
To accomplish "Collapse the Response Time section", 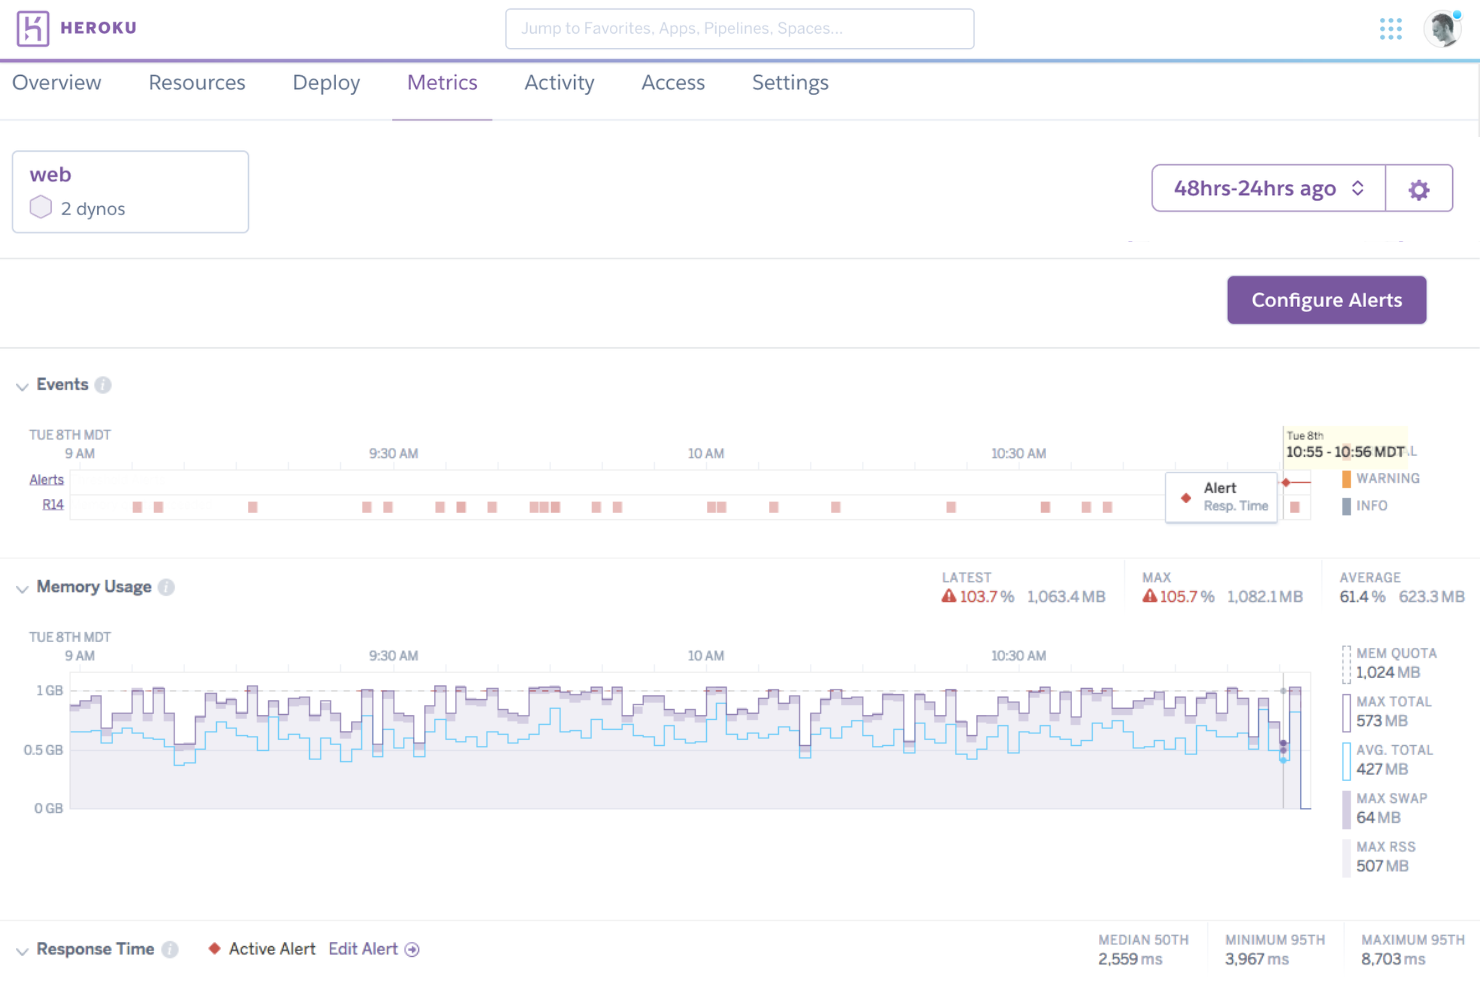I will (22, 949).
